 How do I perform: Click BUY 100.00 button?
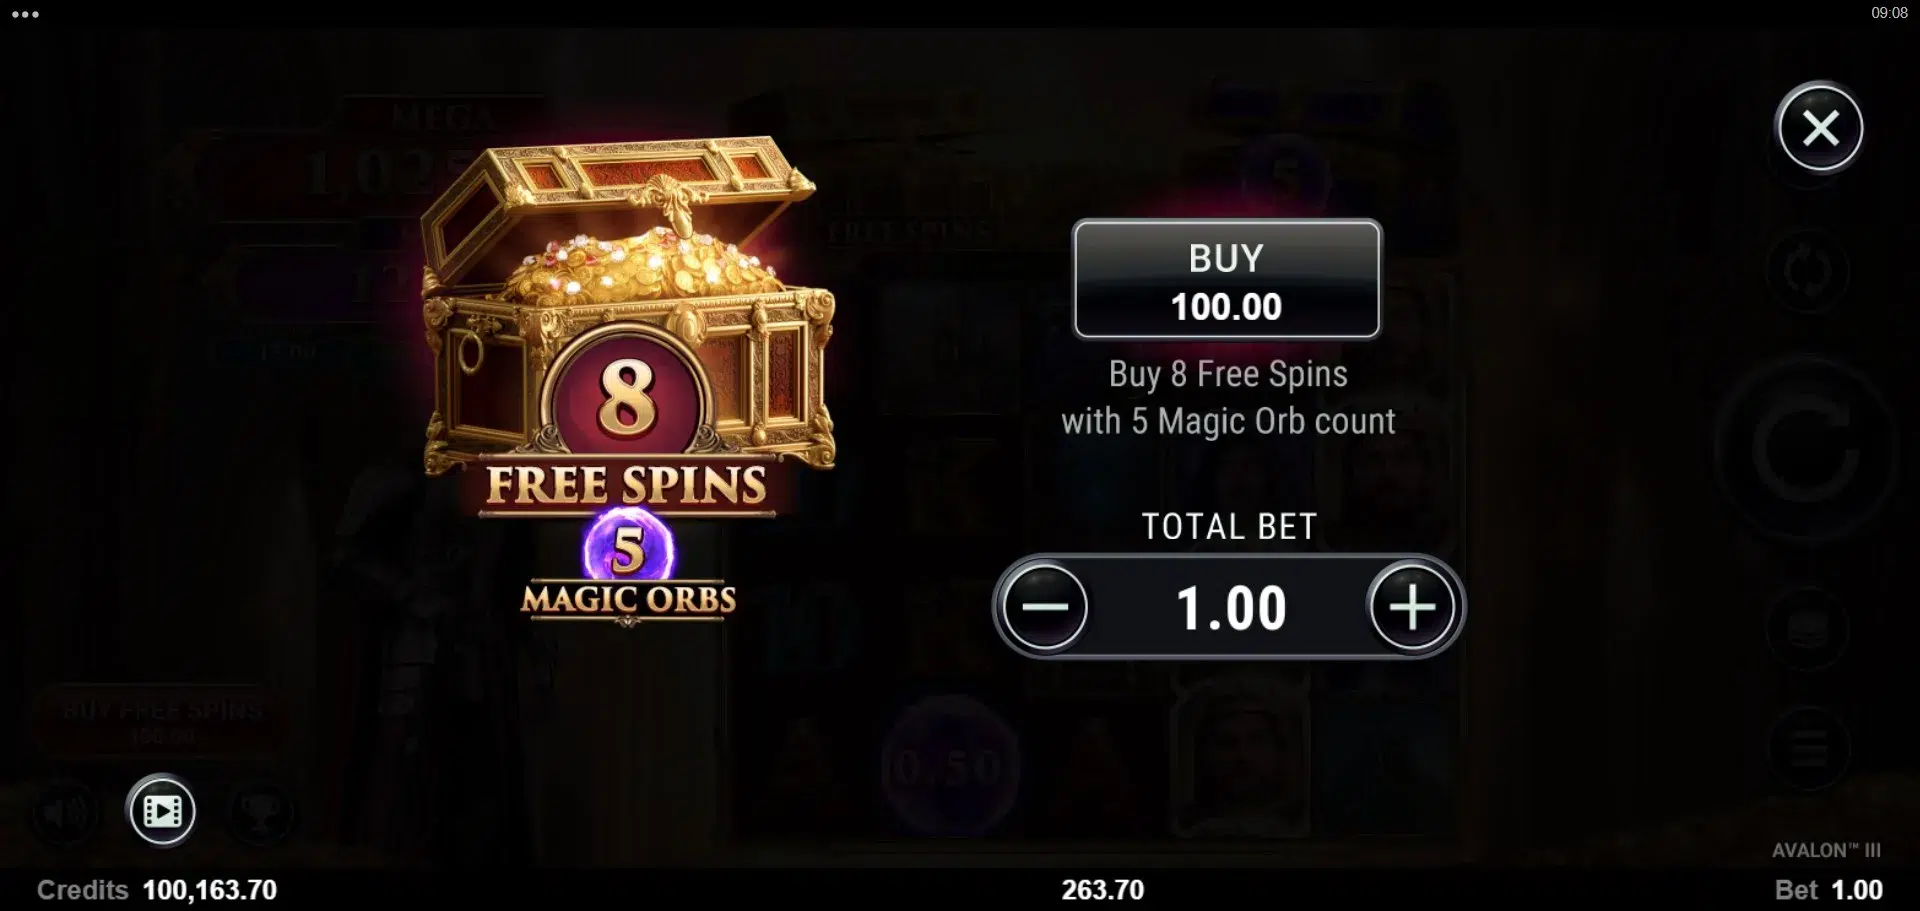(1227, 280)
